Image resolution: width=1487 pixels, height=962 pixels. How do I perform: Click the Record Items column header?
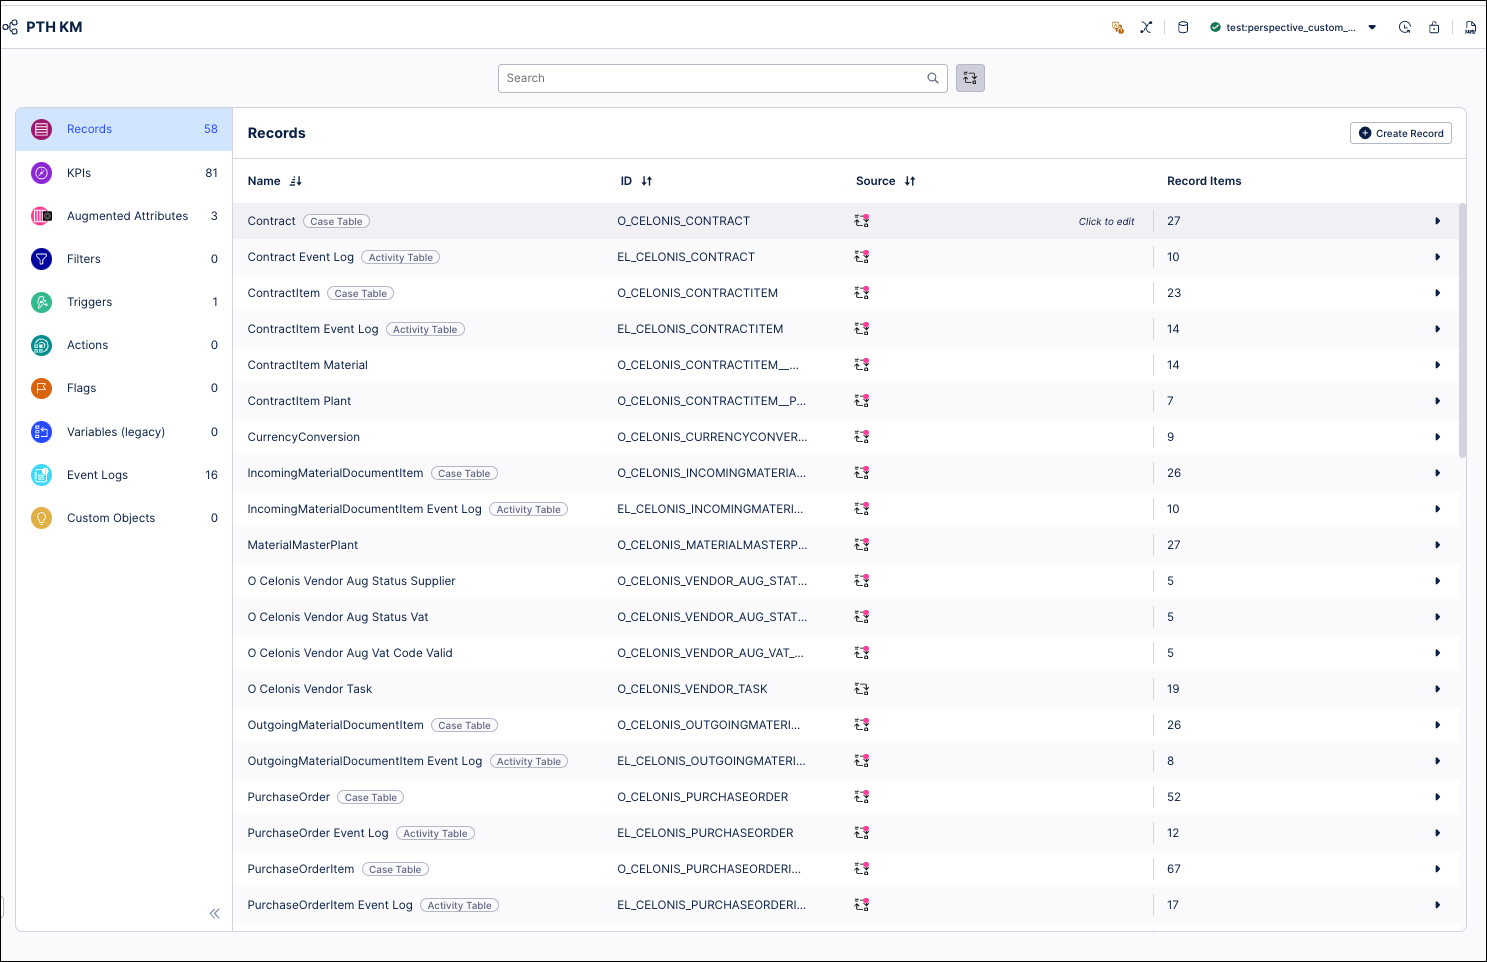click(1204, 181)
